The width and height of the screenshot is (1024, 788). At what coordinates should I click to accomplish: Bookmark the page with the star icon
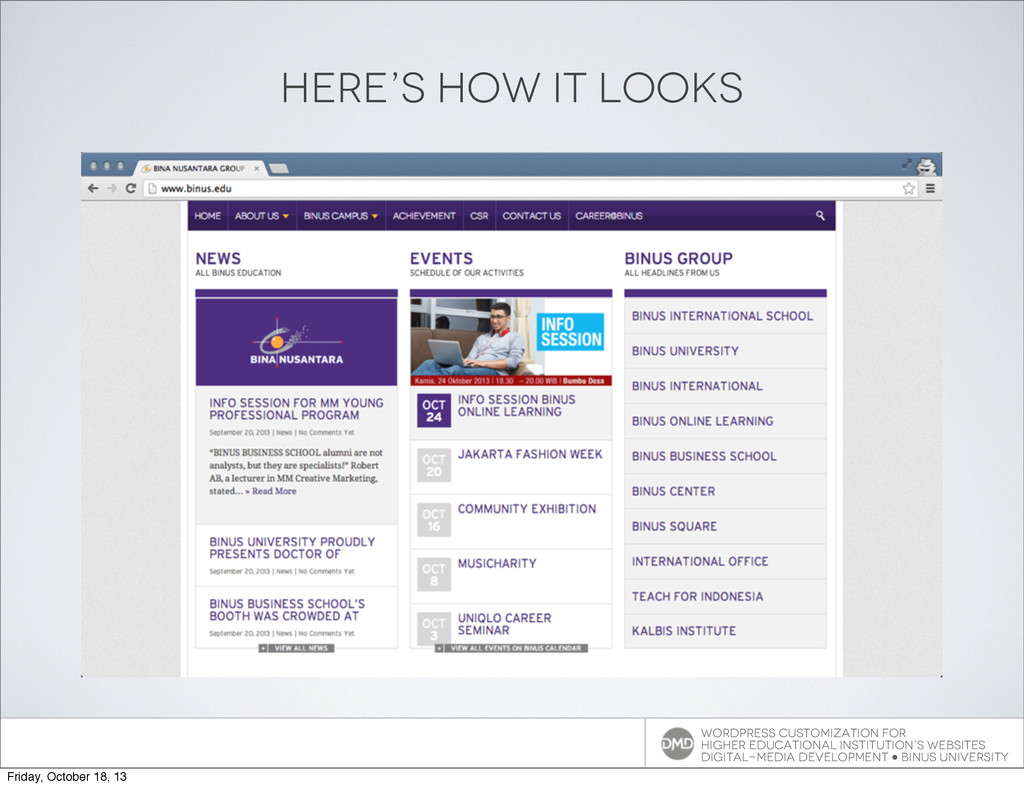(908, 188)
